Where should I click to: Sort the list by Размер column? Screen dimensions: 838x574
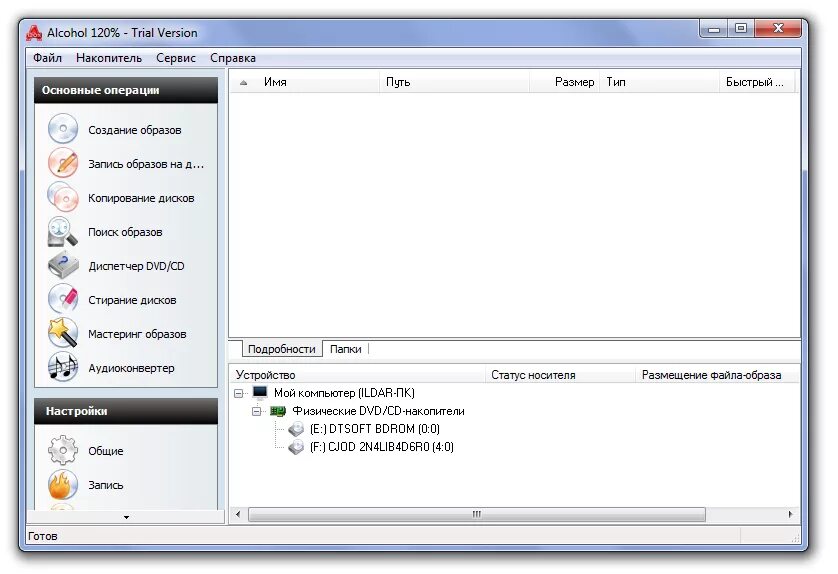564,82
